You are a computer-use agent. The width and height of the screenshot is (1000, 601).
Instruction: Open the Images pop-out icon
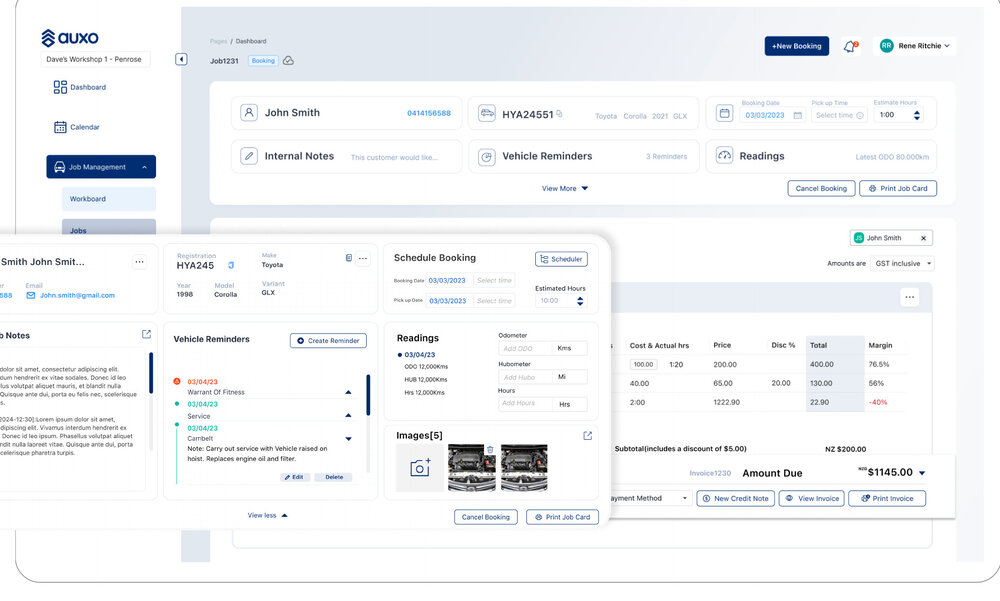pos(587,435)
